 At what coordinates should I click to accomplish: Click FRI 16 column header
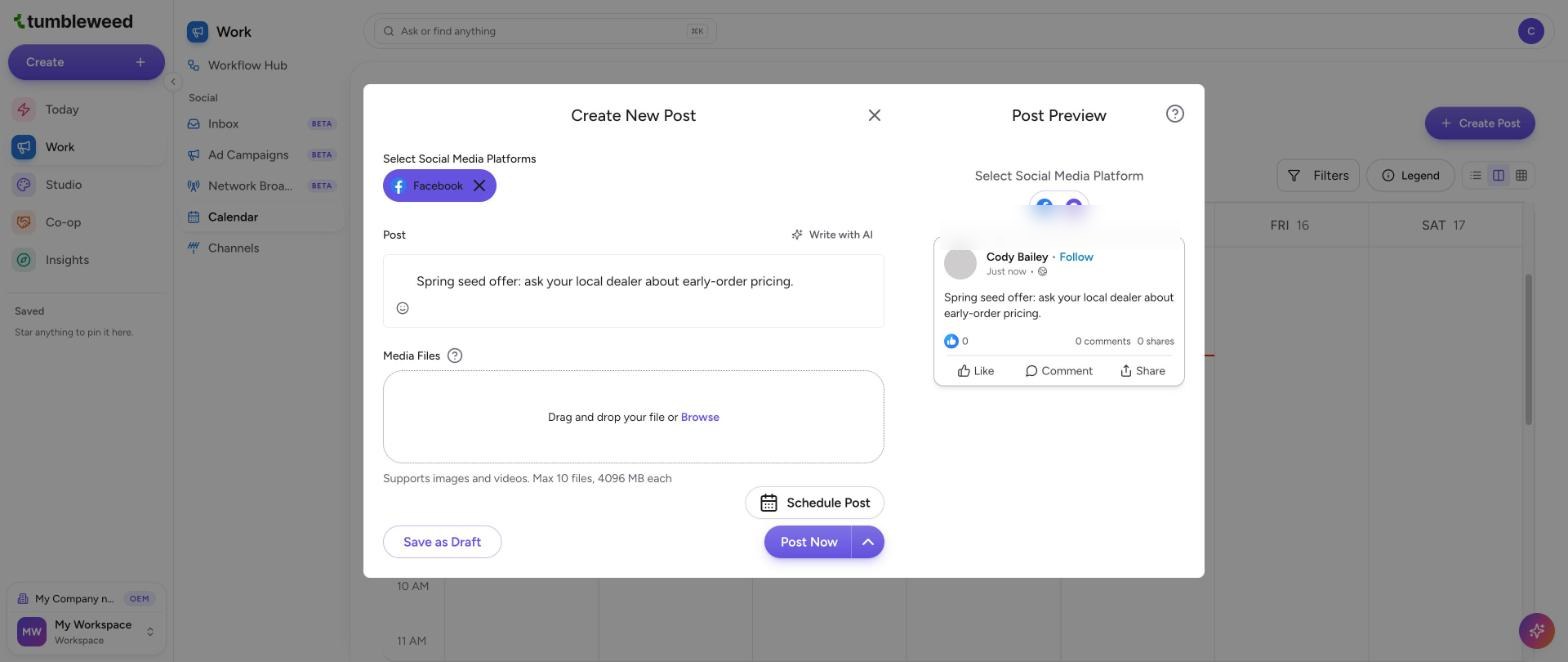pos(1289,225)
